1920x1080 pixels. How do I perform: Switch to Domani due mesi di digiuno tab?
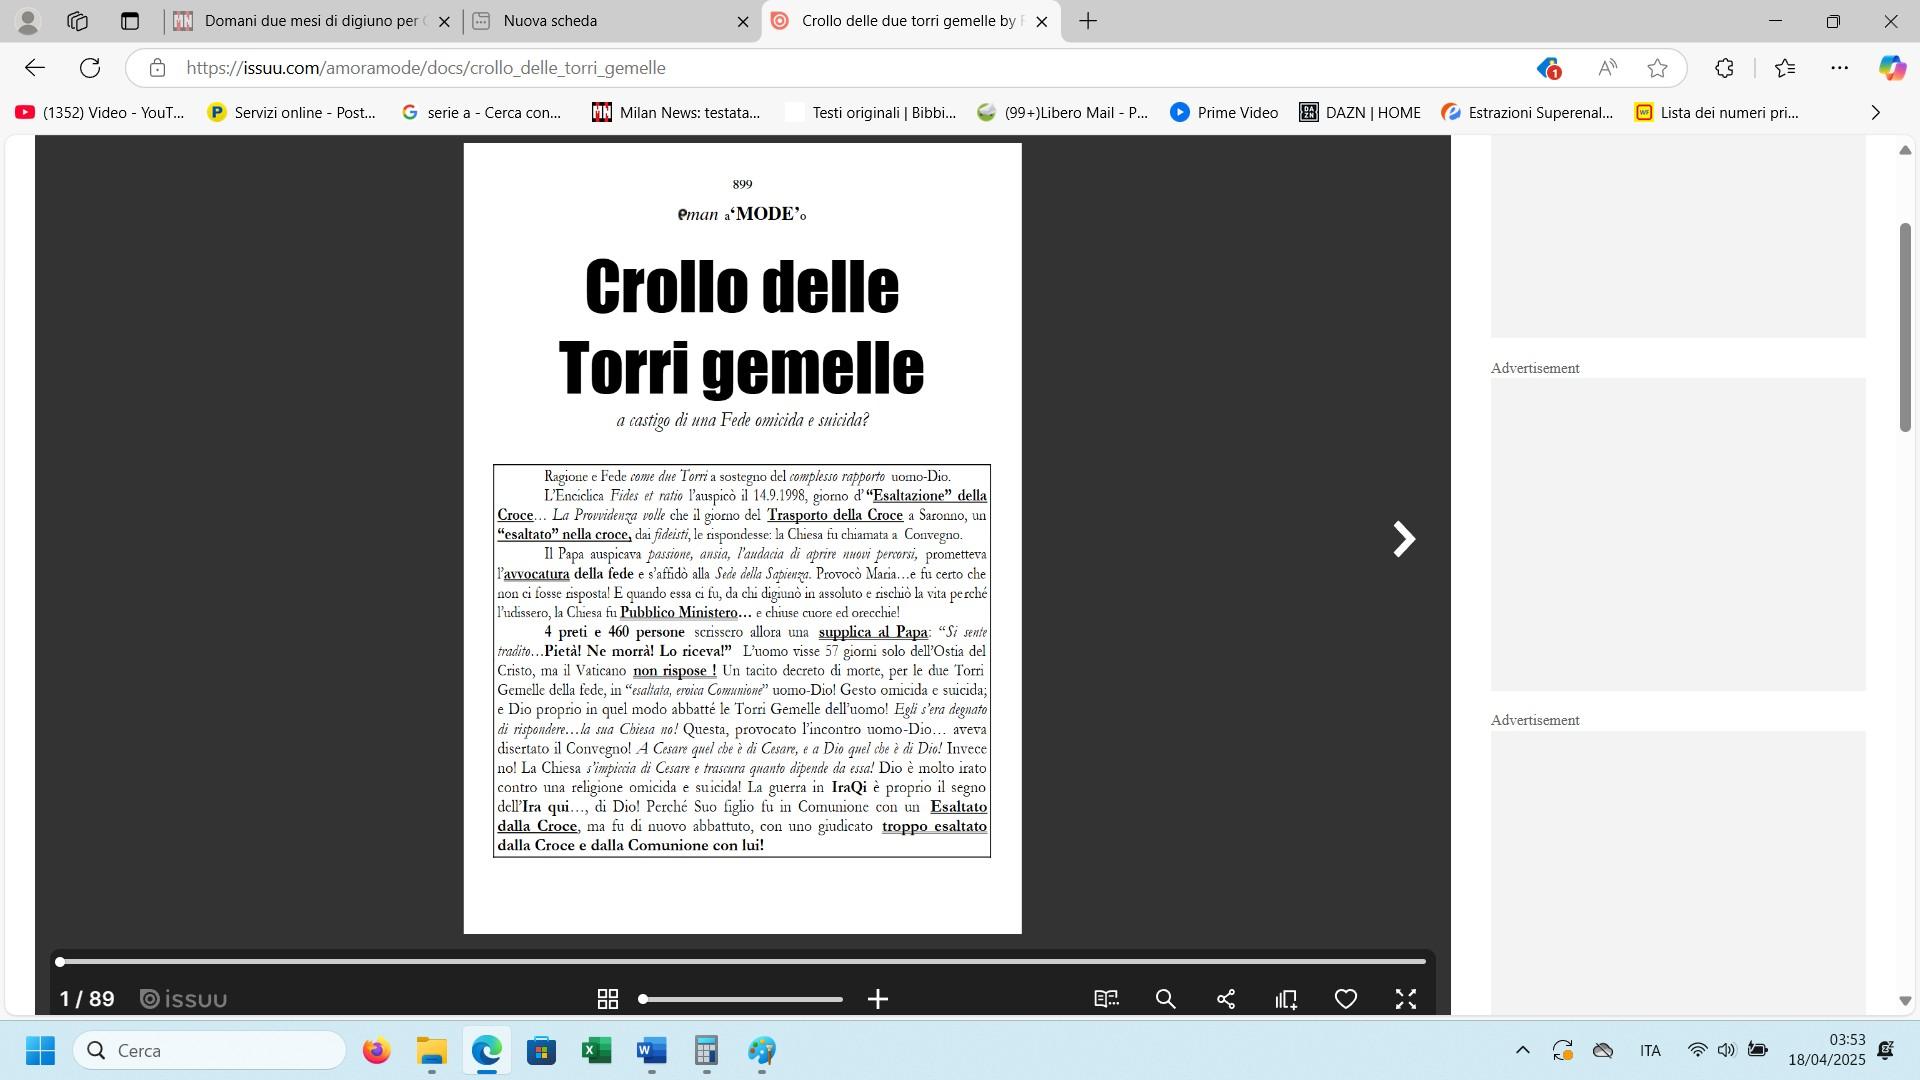(310, 21)
